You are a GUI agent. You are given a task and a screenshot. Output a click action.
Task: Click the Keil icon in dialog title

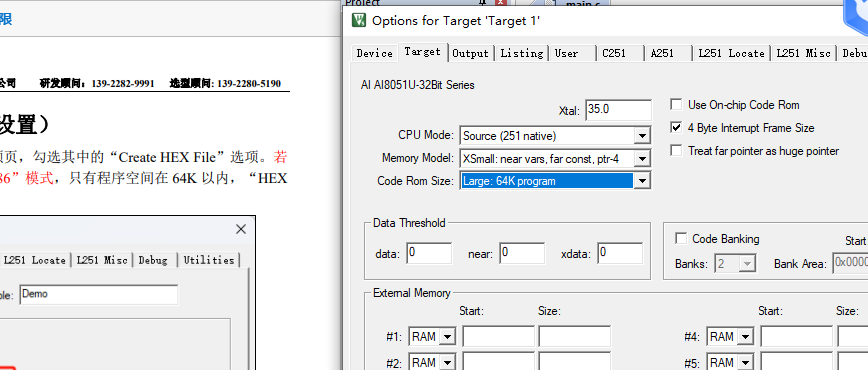click(x=359, y=20)
